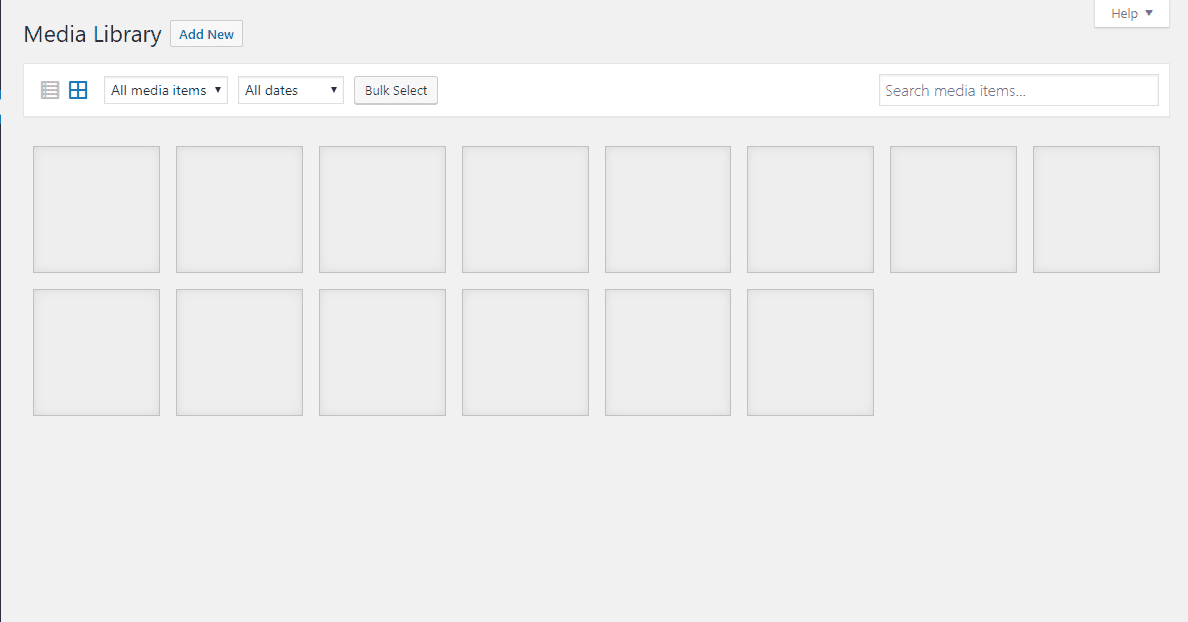Image resolution: width=1188 pixels, height=622 pixels.
Task: Open the first thumbnail in the second row
Action: click(96, 352)
